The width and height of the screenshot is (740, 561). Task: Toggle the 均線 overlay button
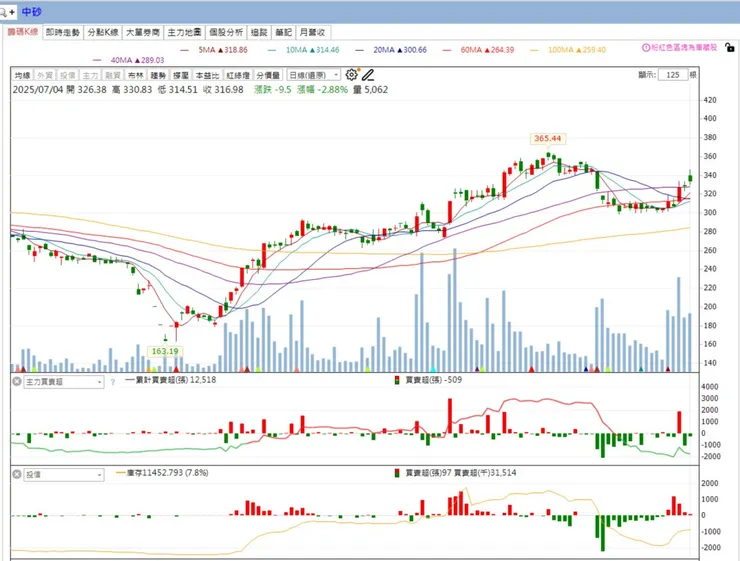point(22,75)
